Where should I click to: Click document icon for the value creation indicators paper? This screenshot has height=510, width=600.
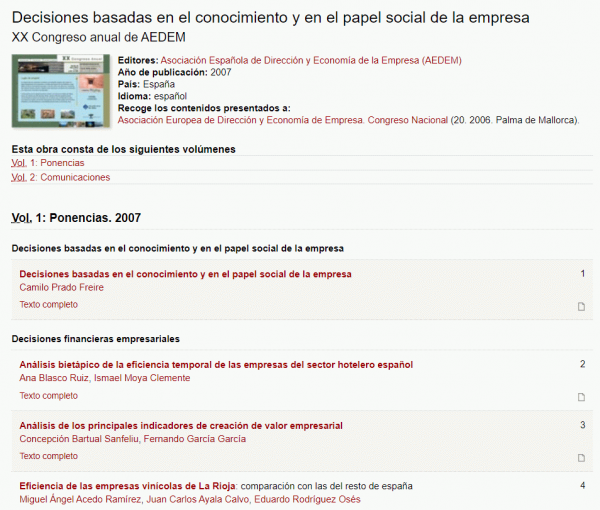[581, 457]
